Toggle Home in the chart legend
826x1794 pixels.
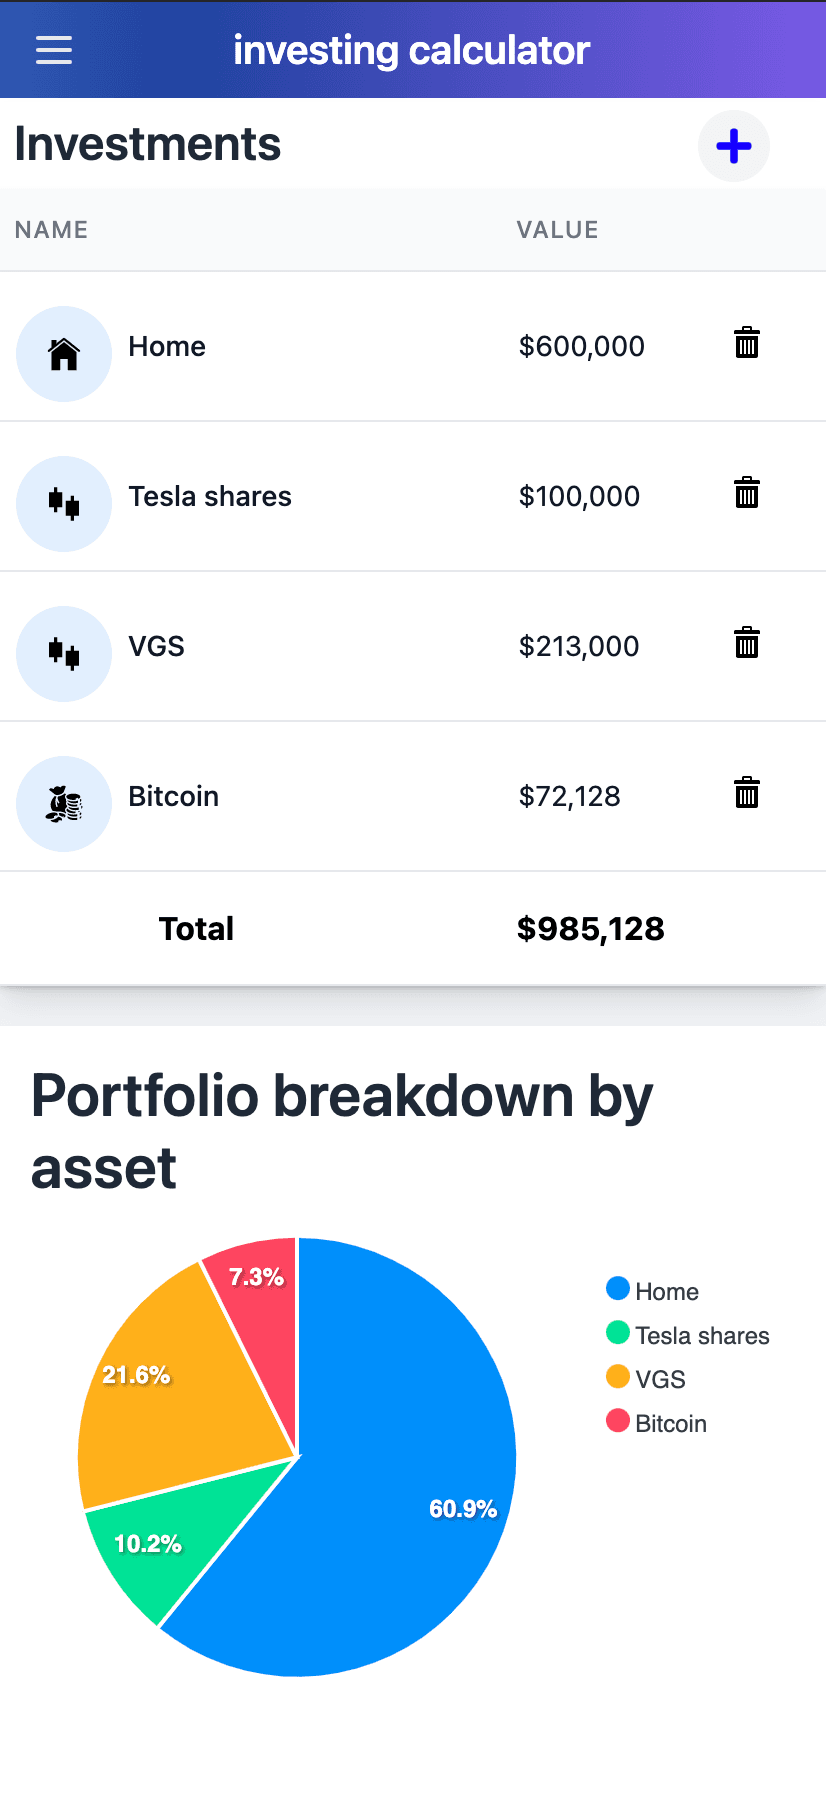(x=653, y=1291)
